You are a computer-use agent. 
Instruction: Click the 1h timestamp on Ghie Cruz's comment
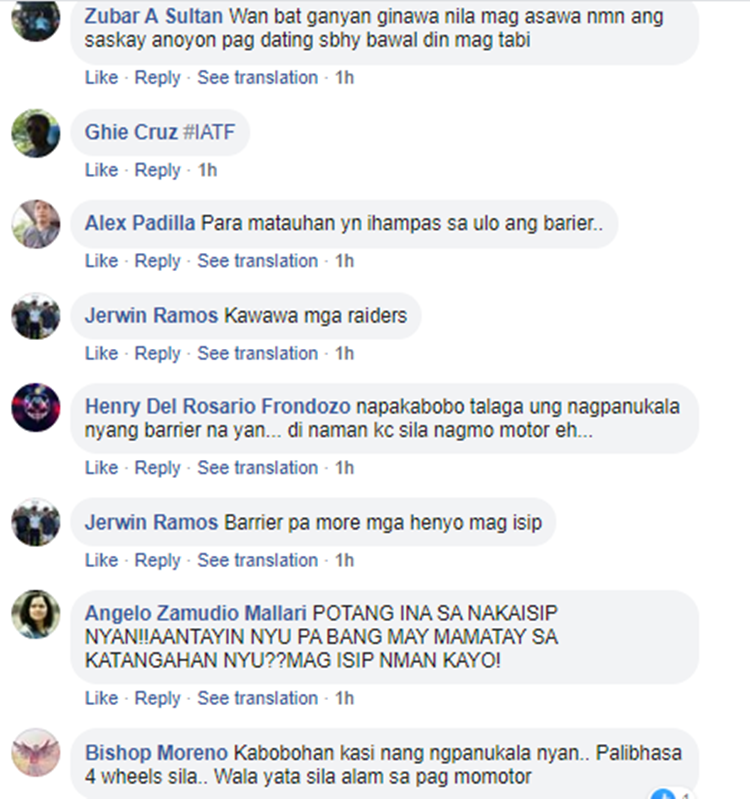click(207, 170)
